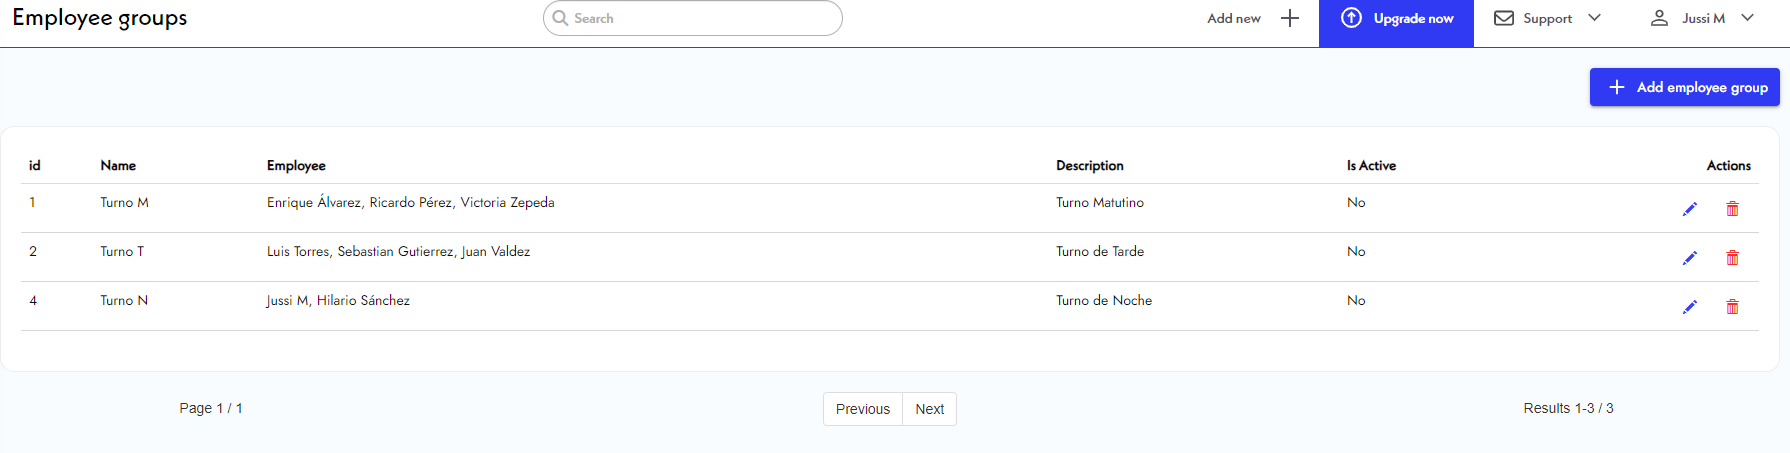Click the Support envelope icon
Screen dimensions: 1790x453
1503,18
